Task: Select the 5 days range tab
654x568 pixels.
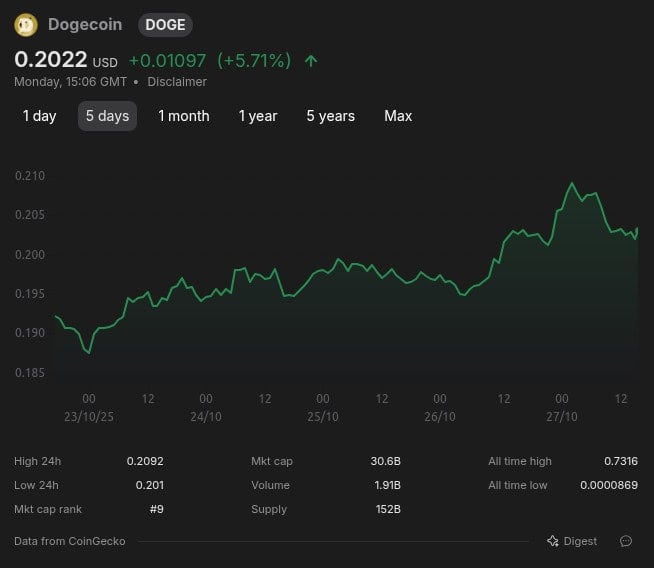Action: [107, 116]
